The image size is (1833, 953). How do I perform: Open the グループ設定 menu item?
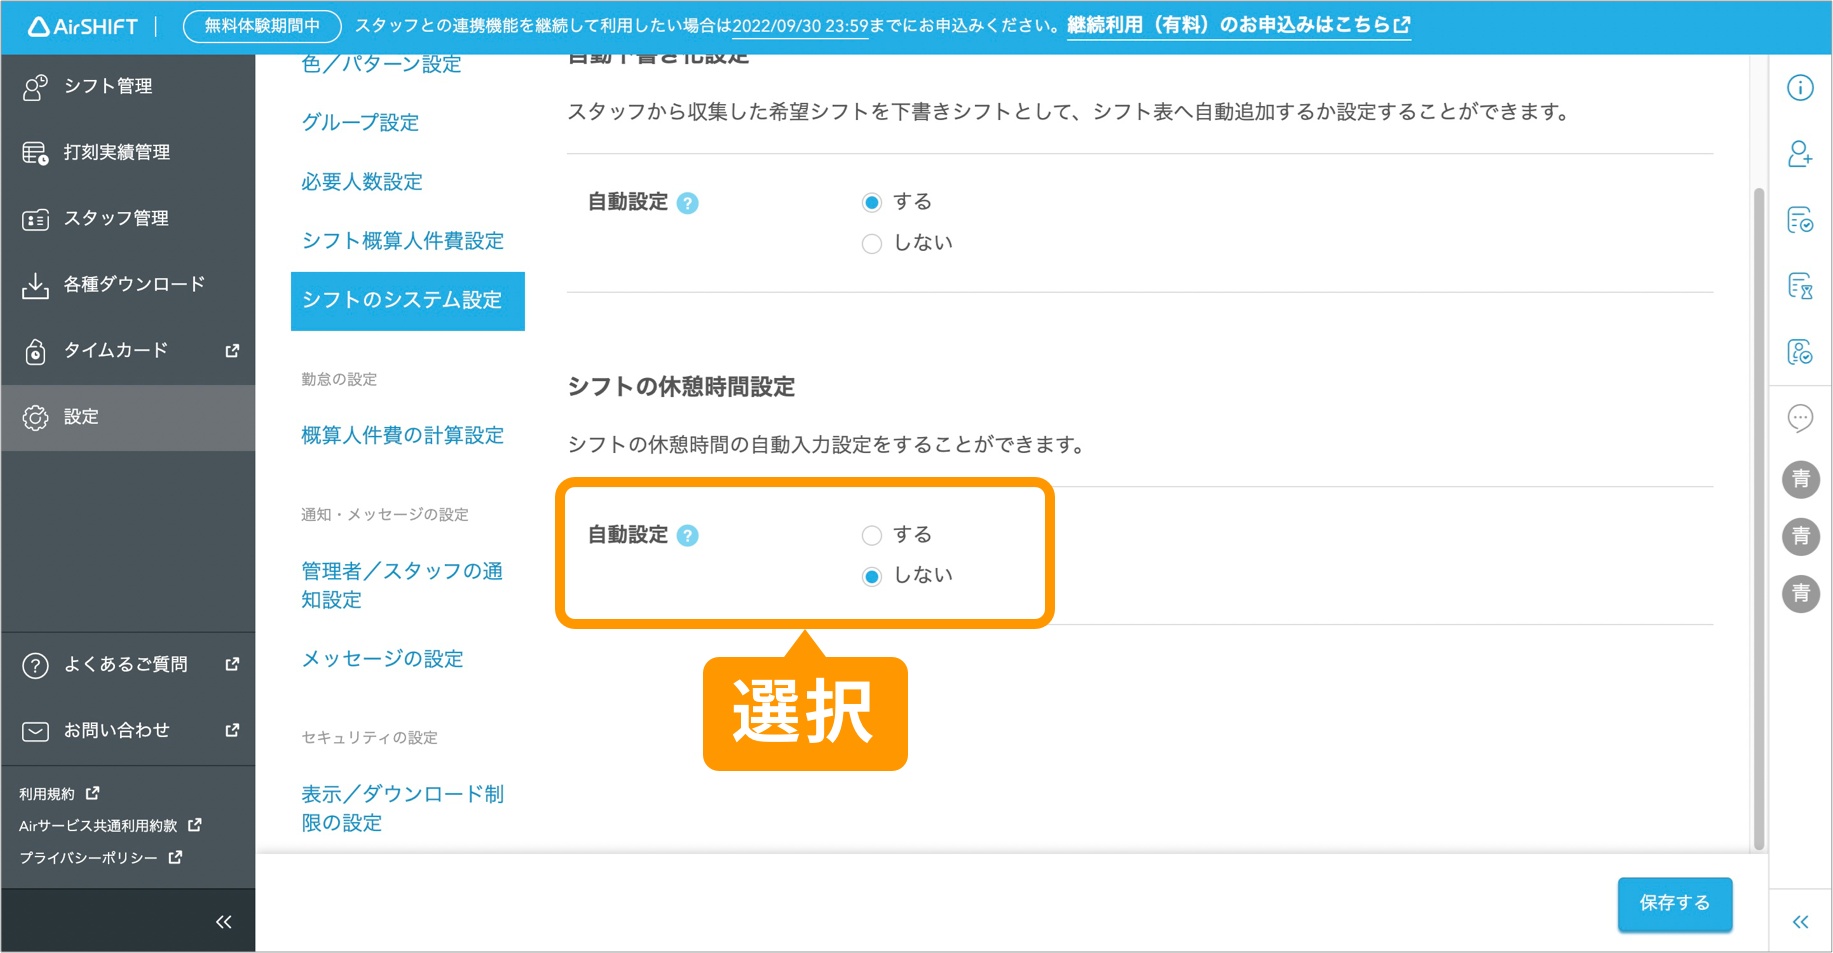point(360,122)
